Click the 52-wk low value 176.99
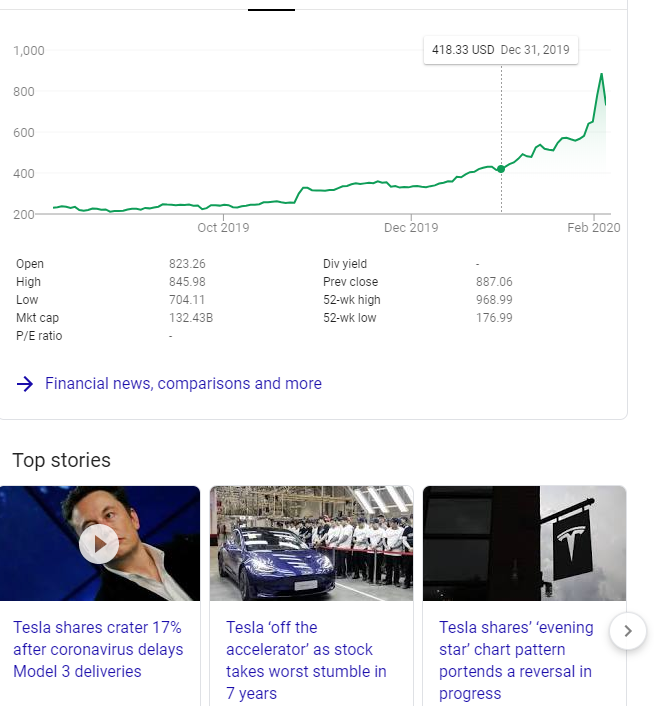 point(494,317)
